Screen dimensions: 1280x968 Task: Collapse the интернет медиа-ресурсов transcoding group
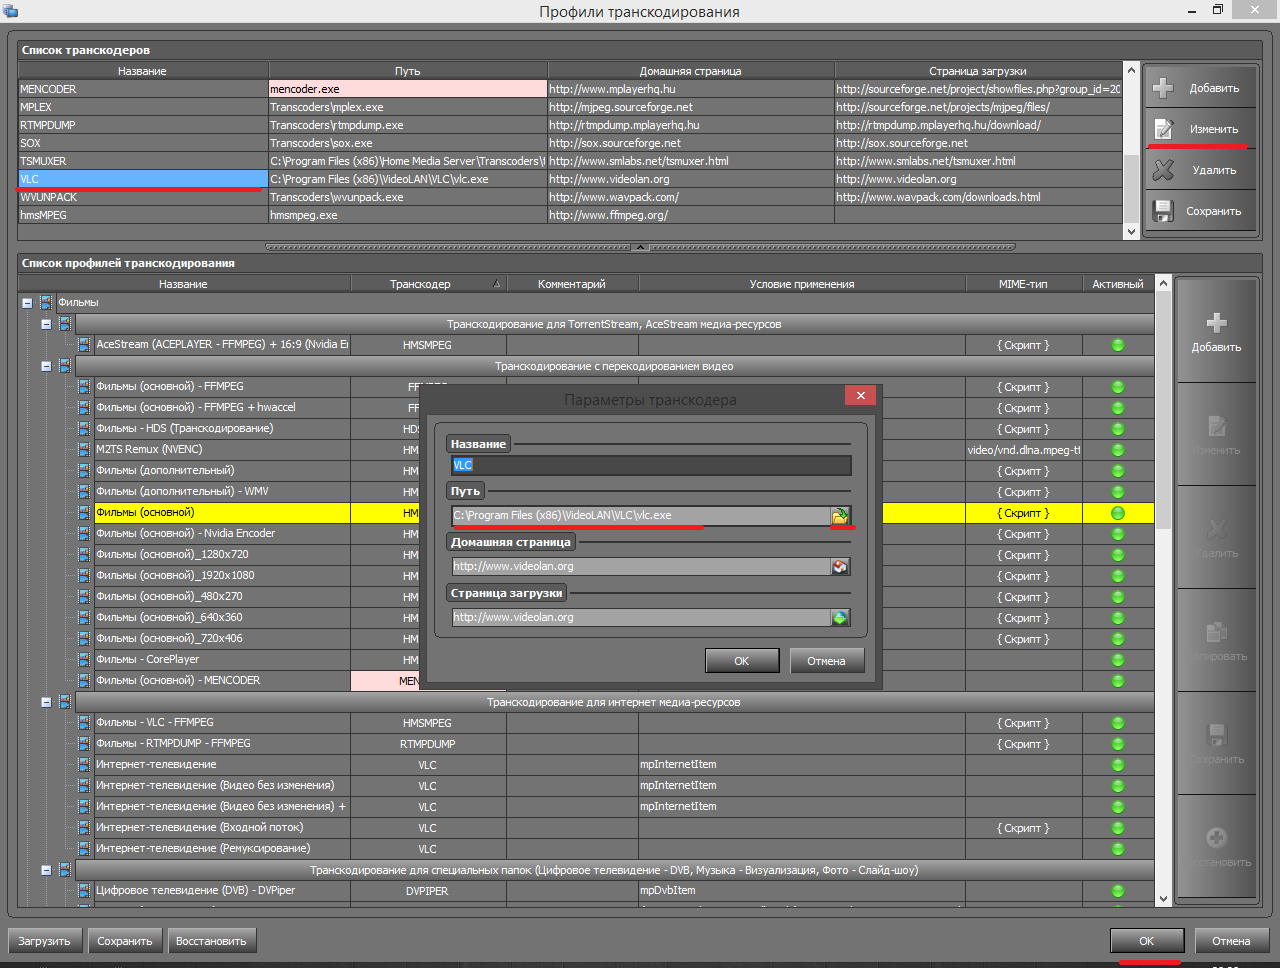pyautogui.click(x=46, y=703)
